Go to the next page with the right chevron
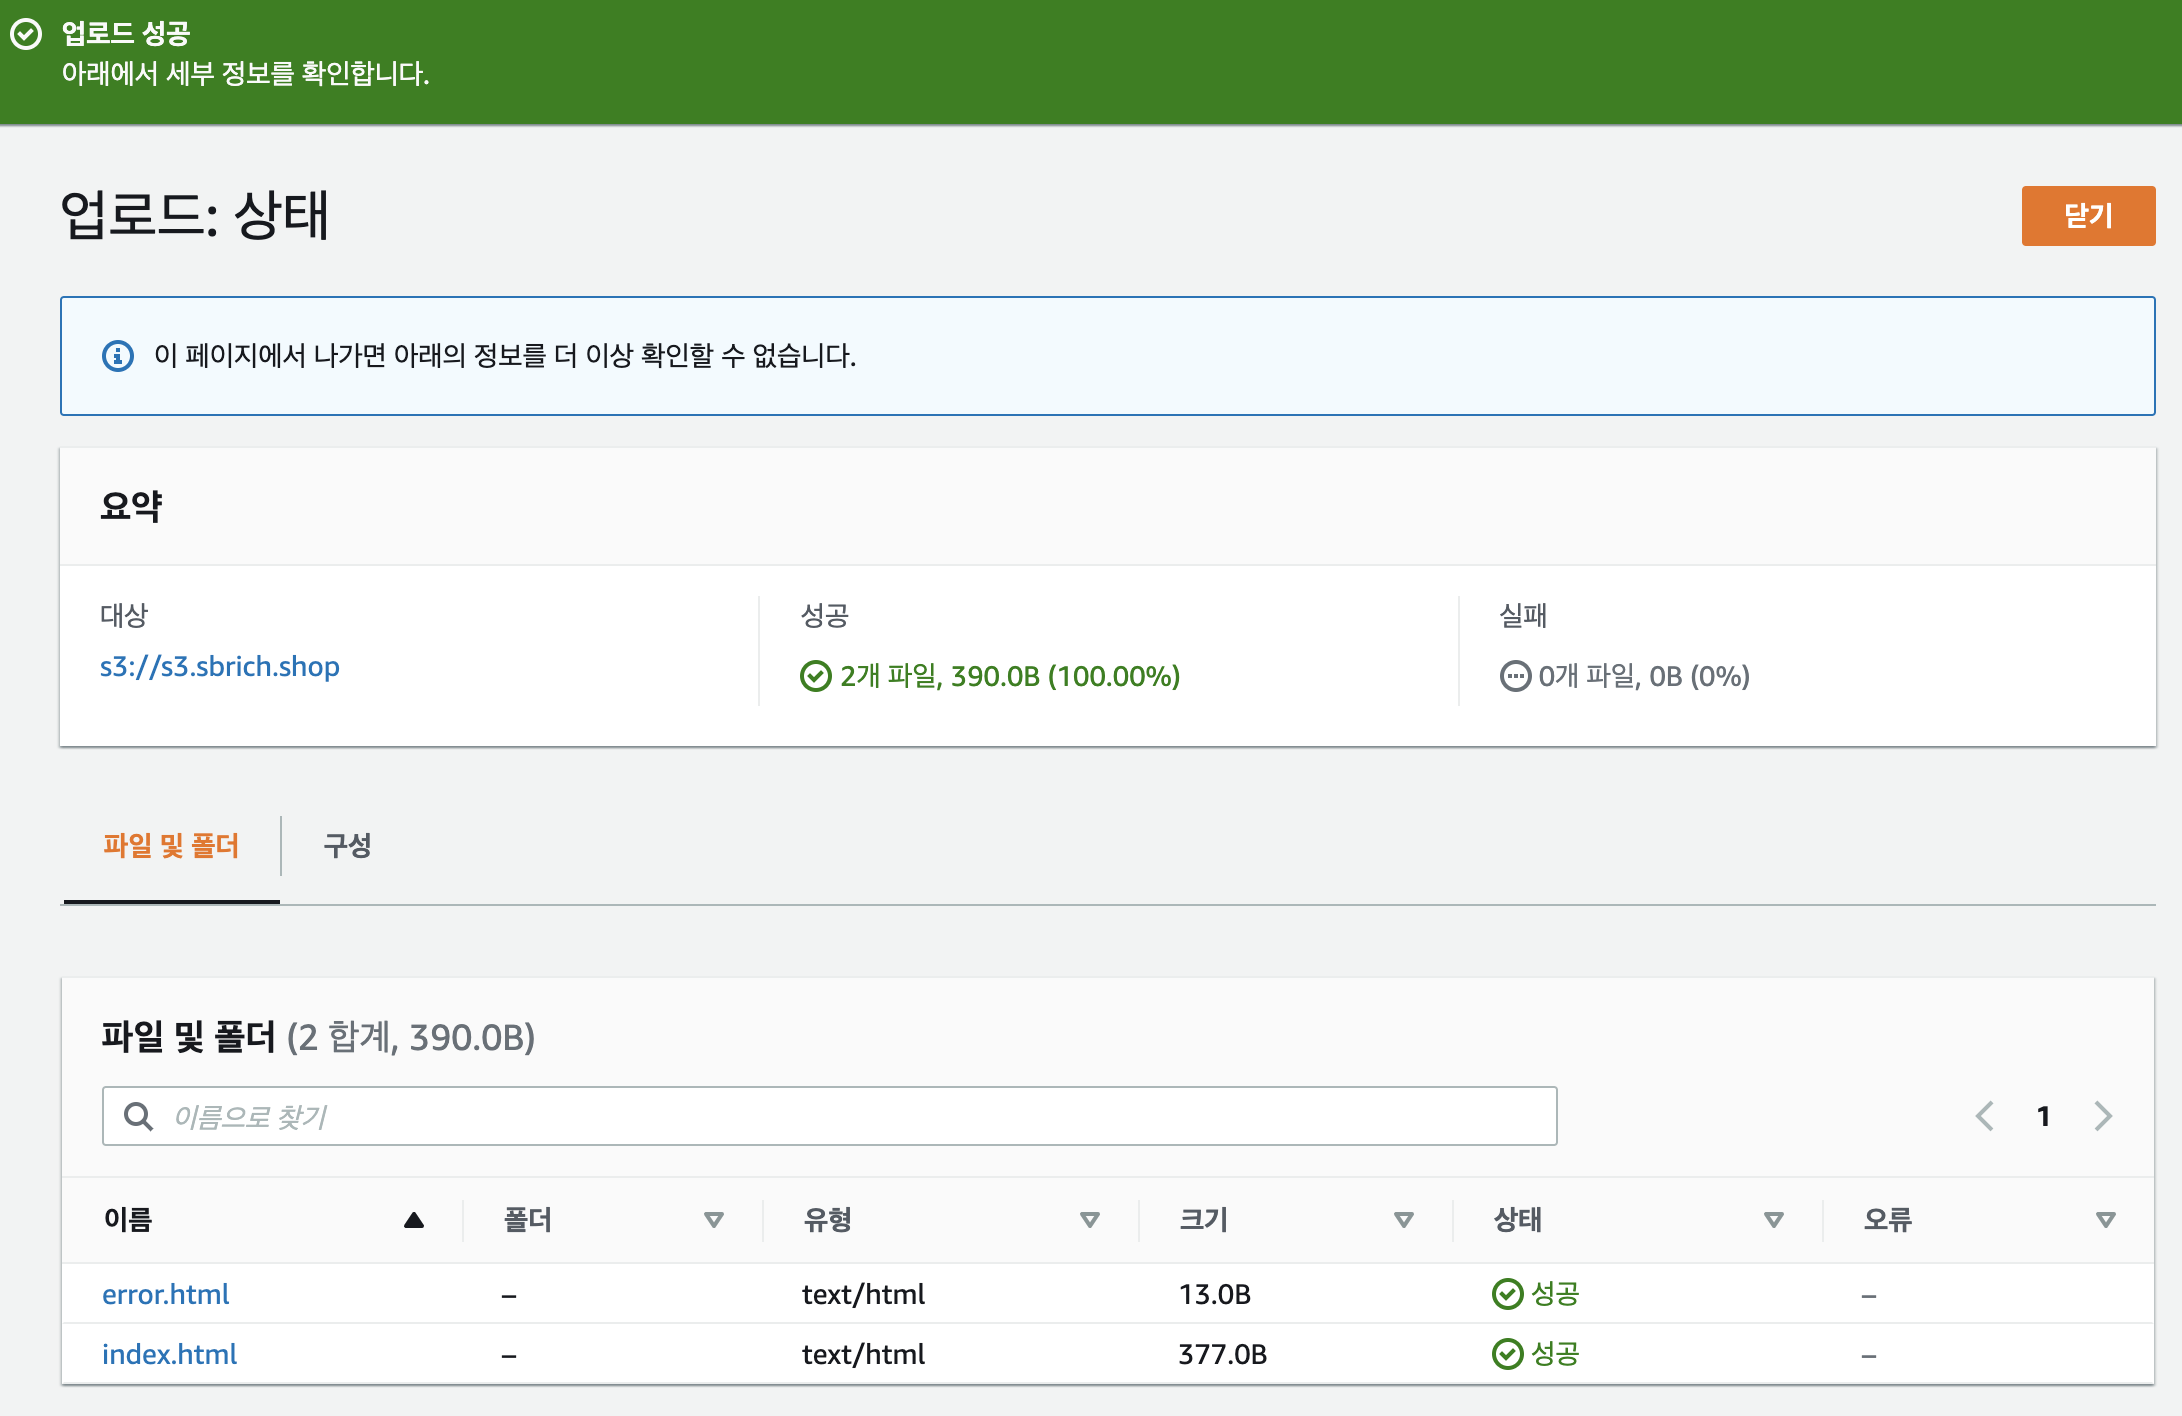The height and width of the screenshot is (1416, 2182). coord(2103,1116)
